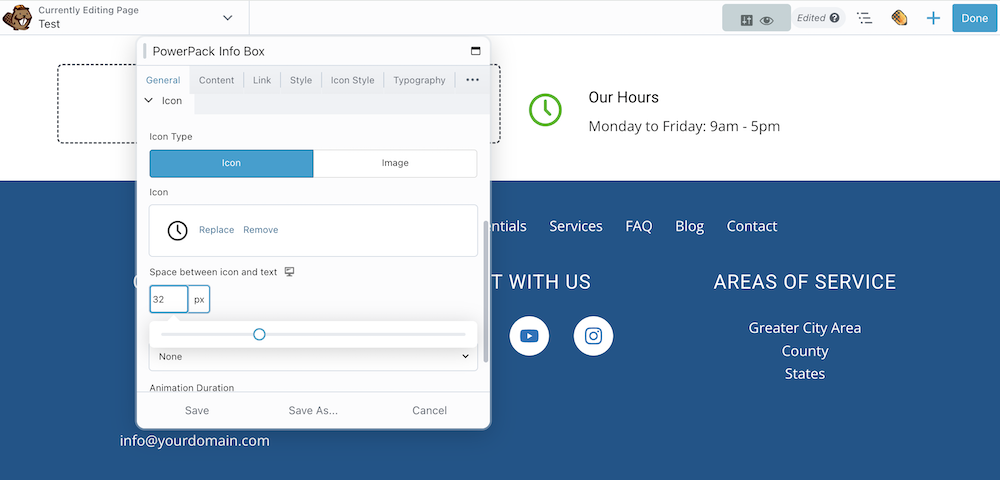Open the Outline panel list icon
1000x480 pixels.
pyautogui.click(x=865, y=18)
